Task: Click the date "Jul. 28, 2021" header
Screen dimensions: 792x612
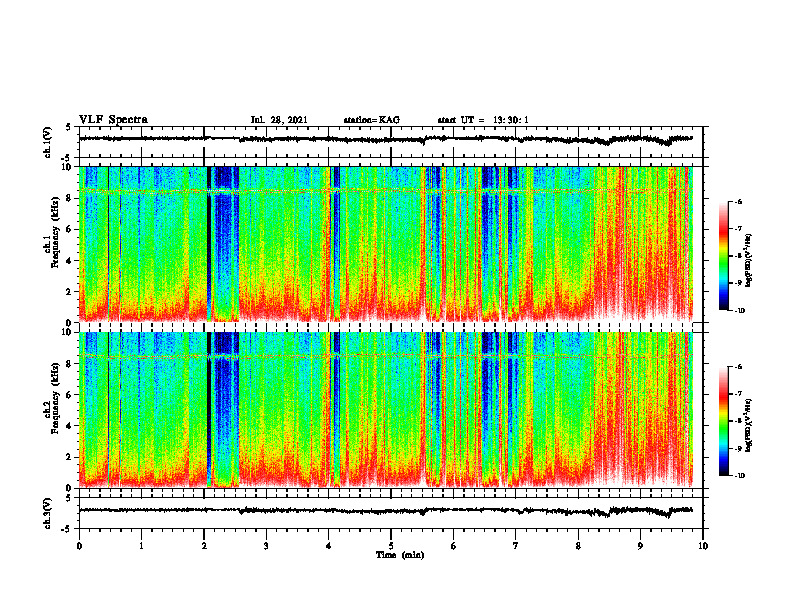Action: click(x=279, y=120)
